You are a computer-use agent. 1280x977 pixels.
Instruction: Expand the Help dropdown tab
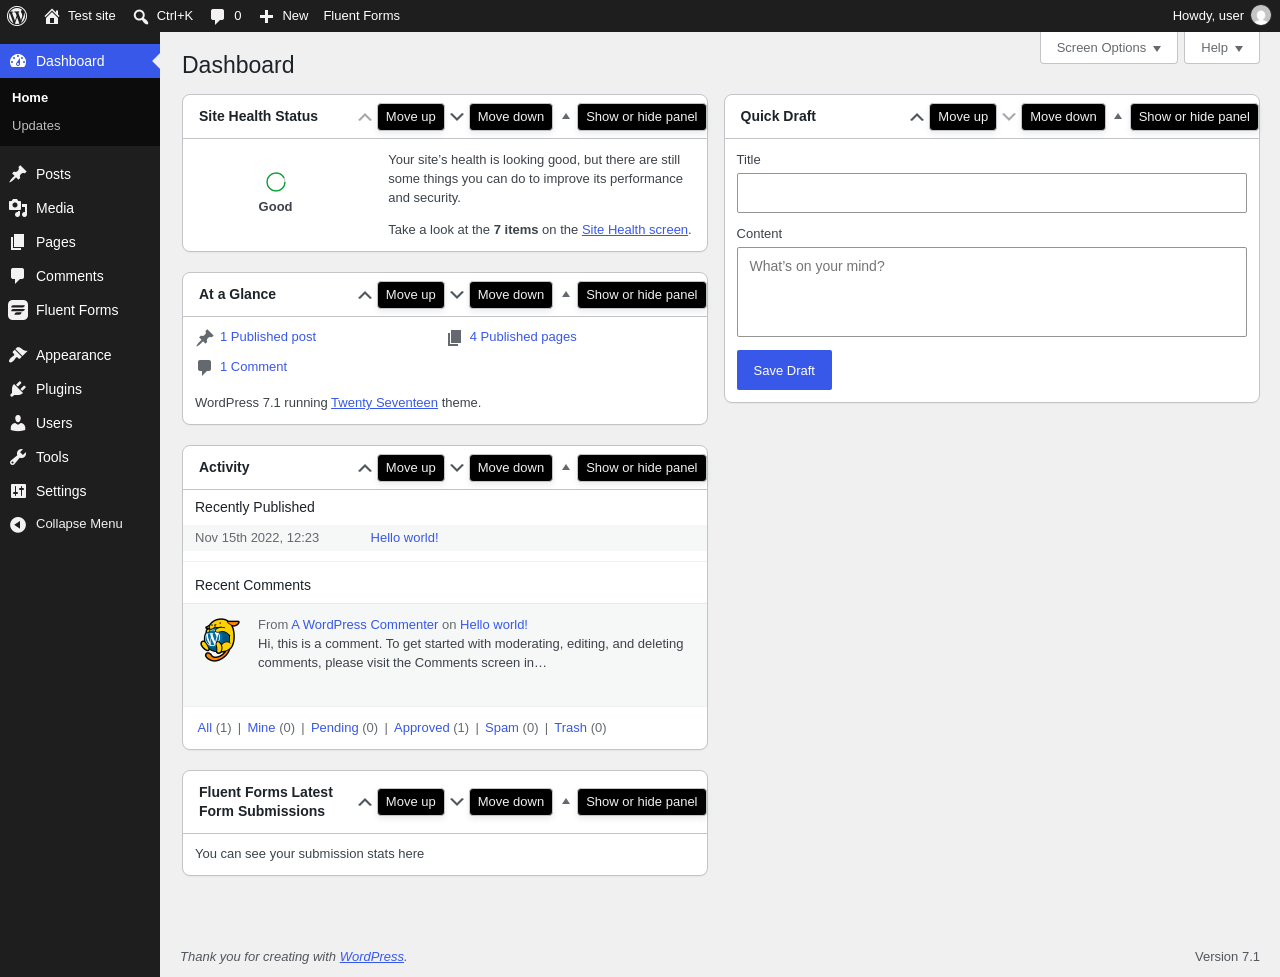tap(1222, 48)
